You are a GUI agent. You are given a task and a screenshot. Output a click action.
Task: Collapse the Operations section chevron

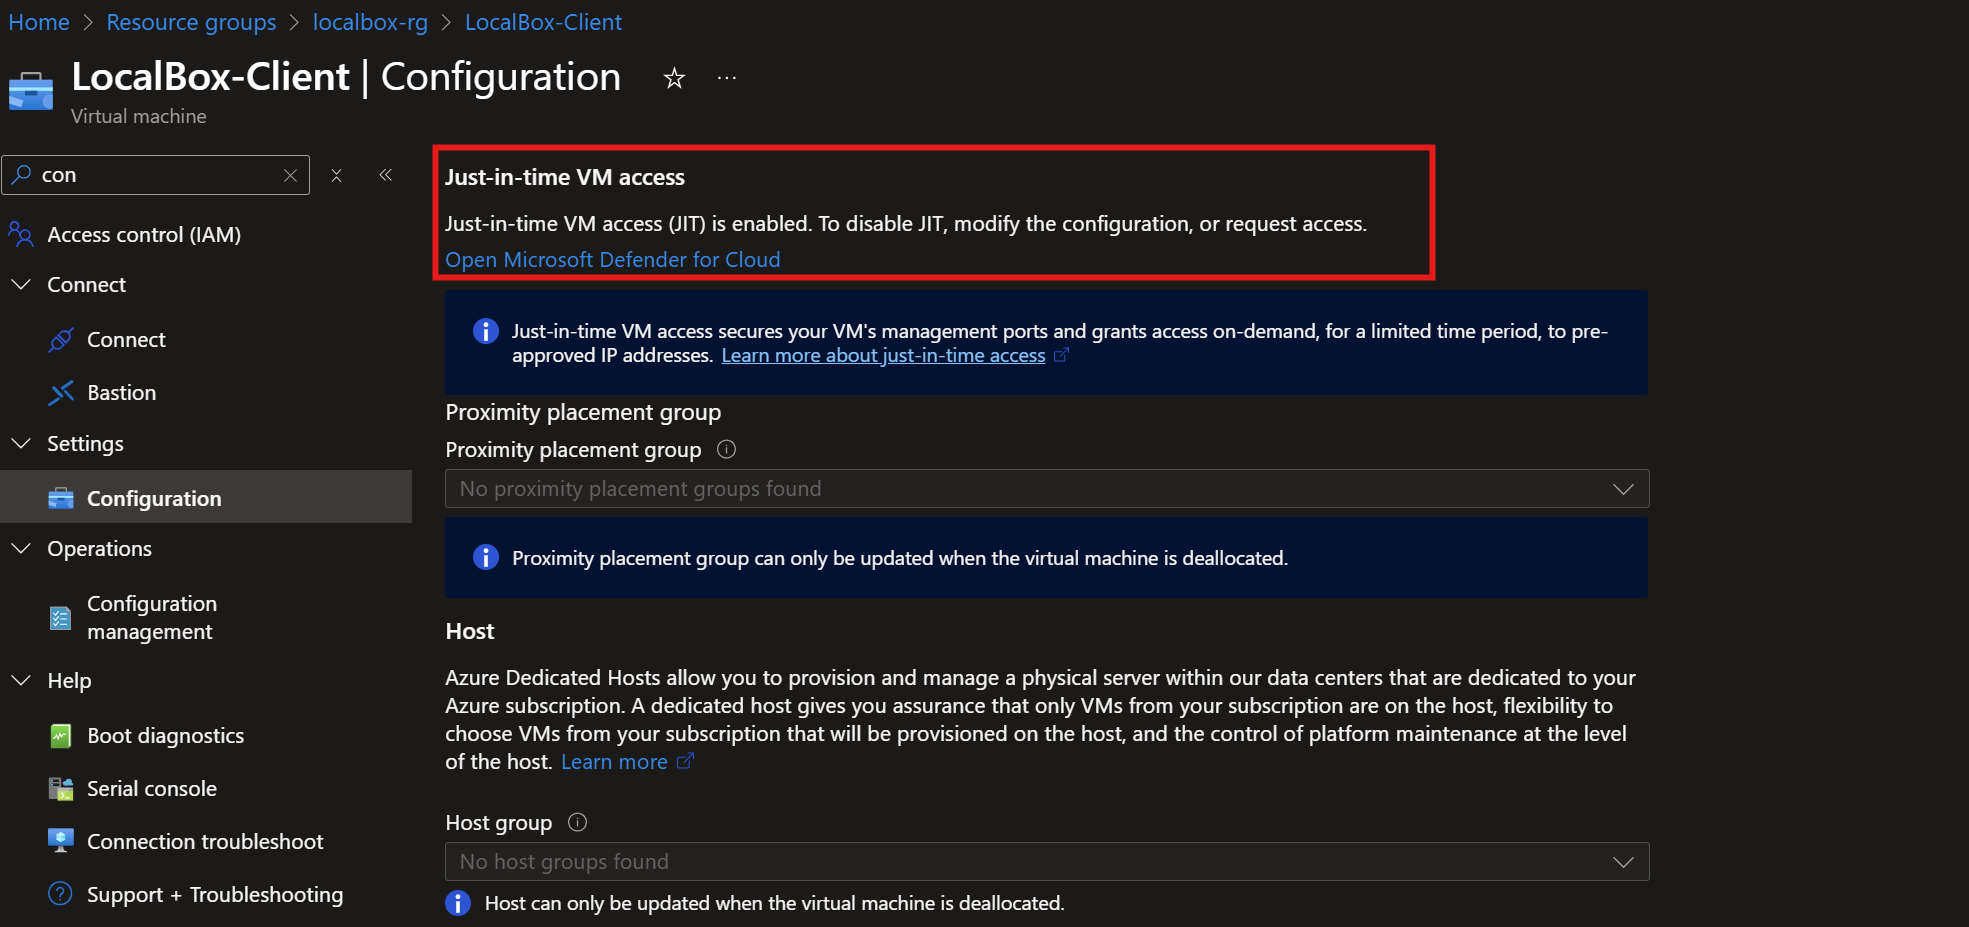pos(21,548)
